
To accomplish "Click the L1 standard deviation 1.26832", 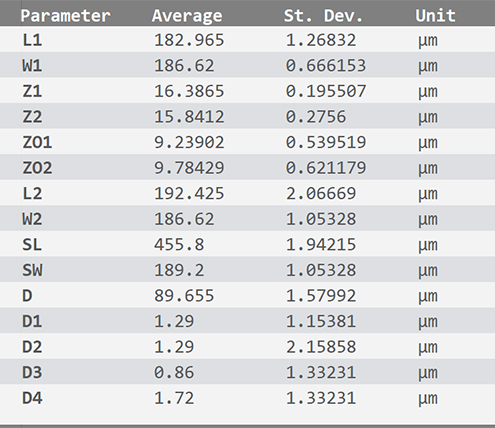I will 321,40.
